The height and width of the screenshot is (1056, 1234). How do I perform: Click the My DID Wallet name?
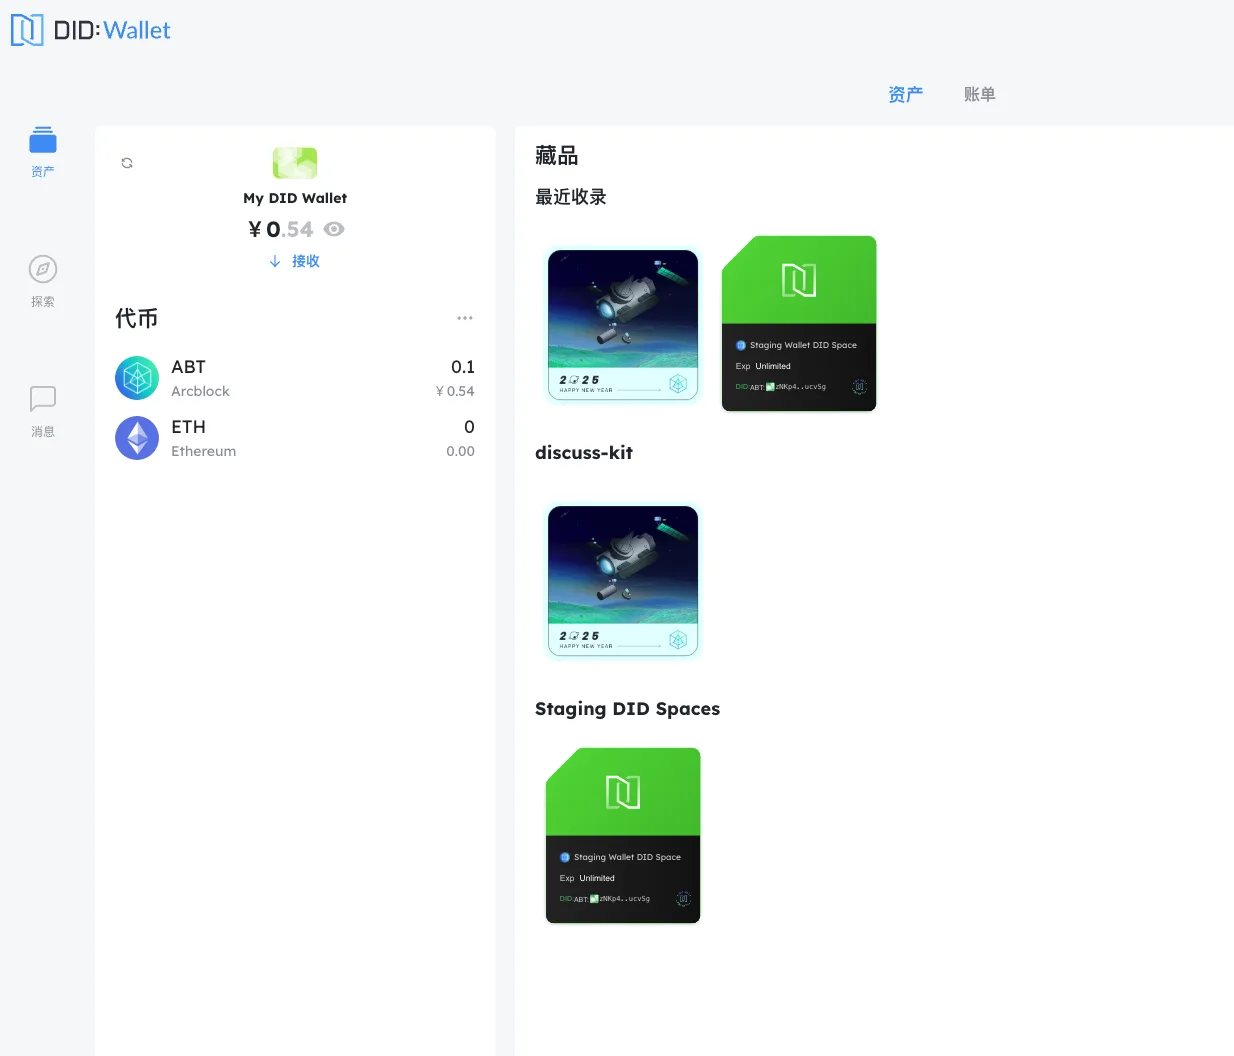pos(295,198)
